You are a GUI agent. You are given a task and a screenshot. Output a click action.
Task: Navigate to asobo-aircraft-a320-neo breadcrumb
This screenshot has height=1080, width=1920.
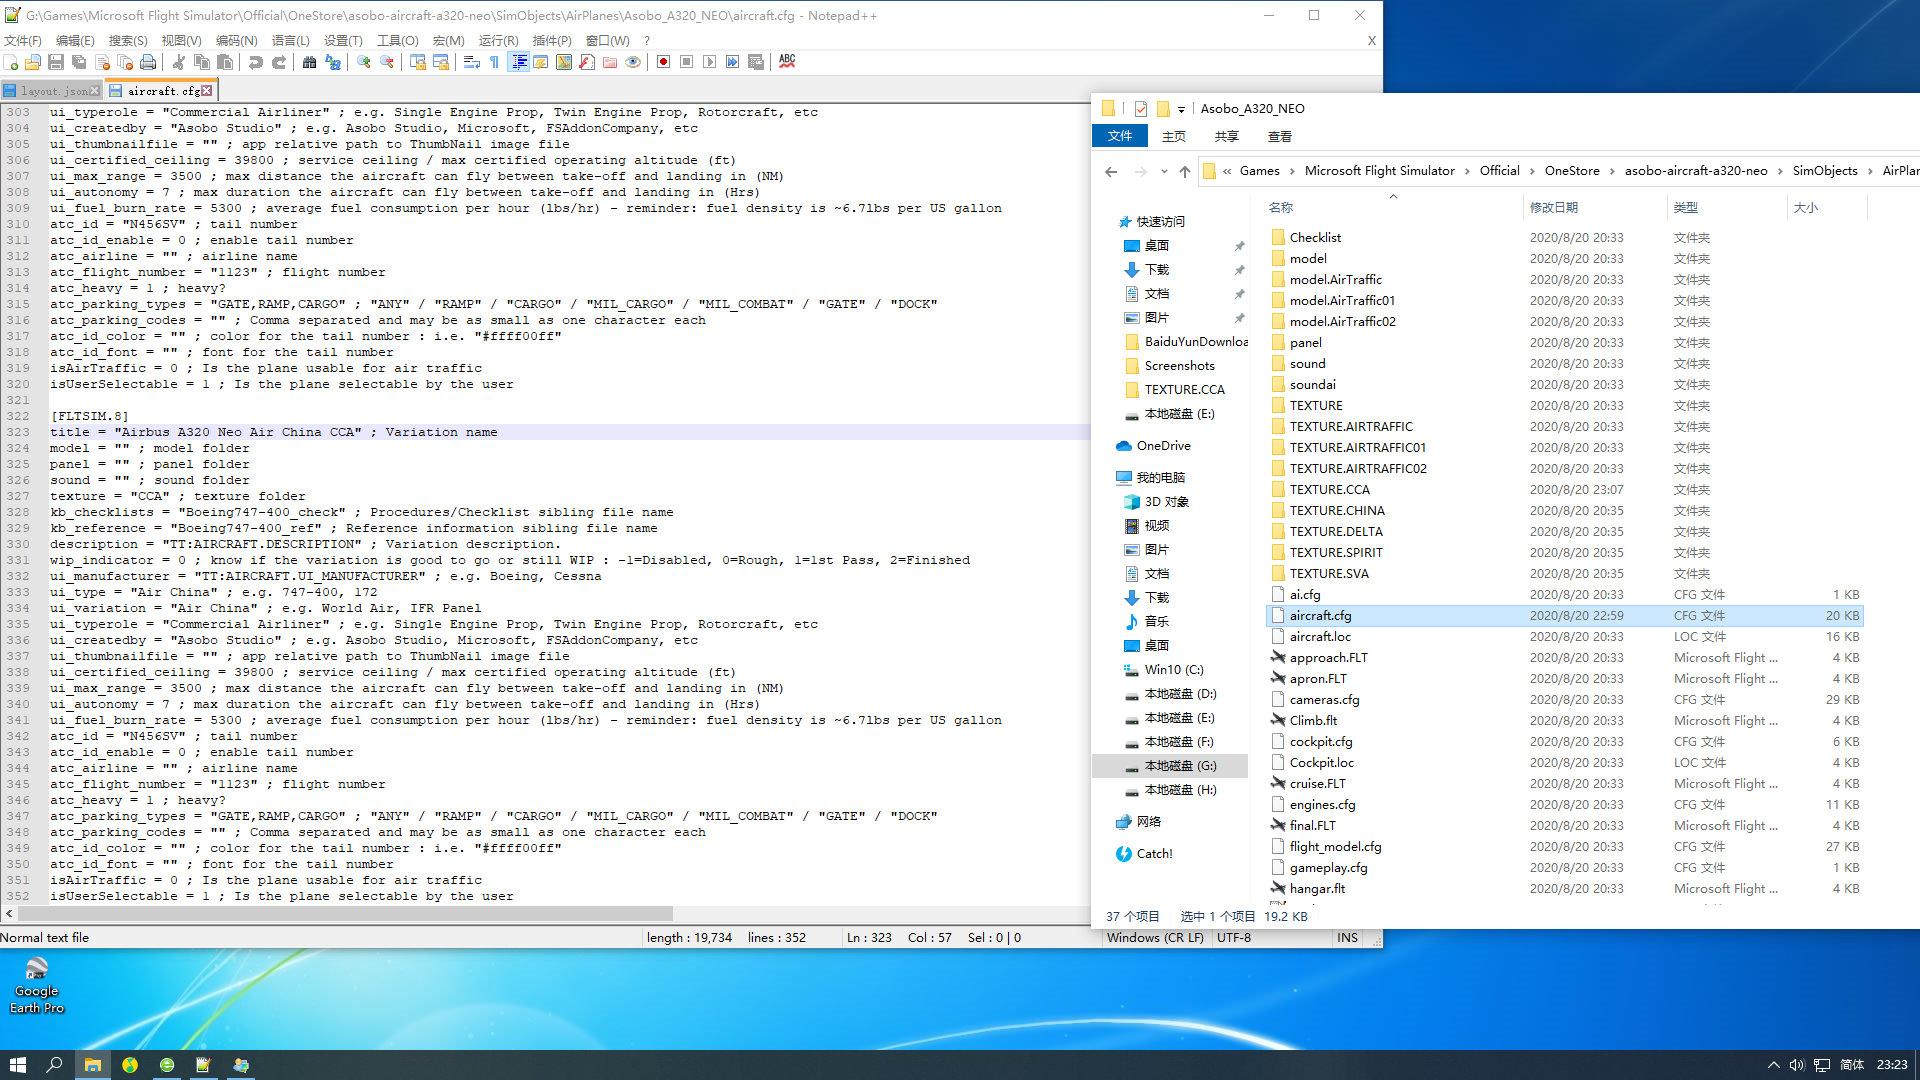coord(1696,171)
